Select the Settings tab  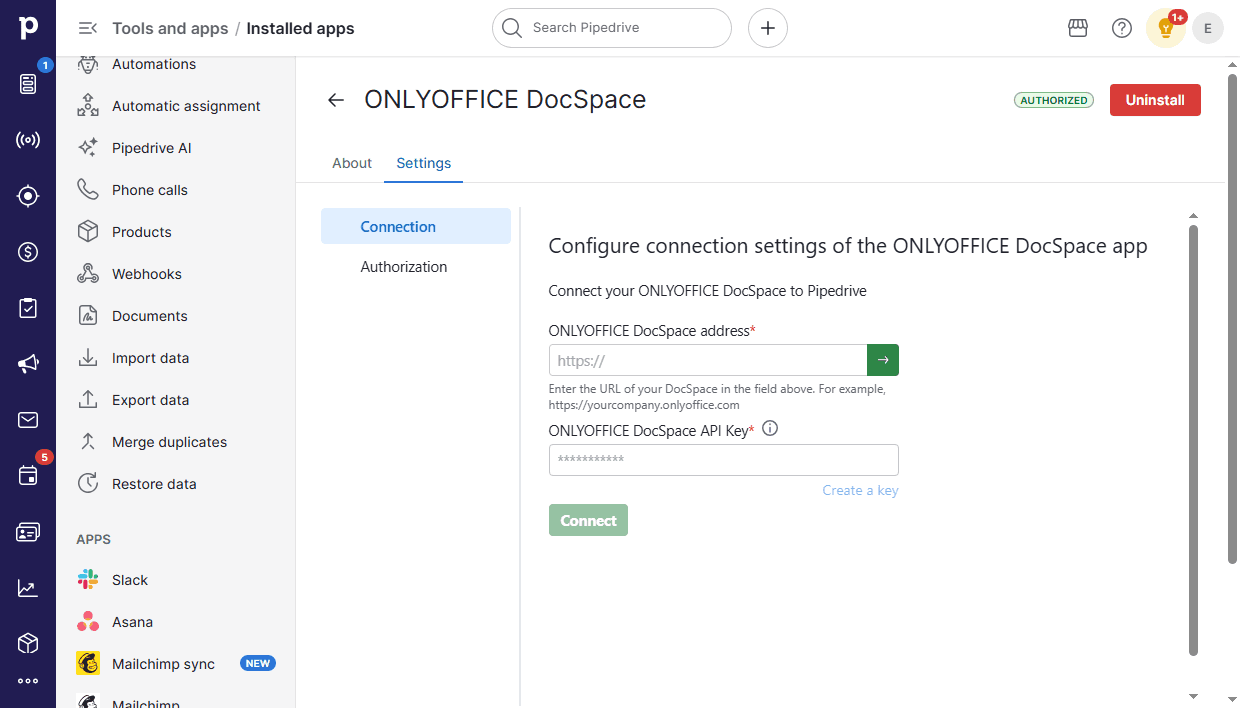pos(424,163)
